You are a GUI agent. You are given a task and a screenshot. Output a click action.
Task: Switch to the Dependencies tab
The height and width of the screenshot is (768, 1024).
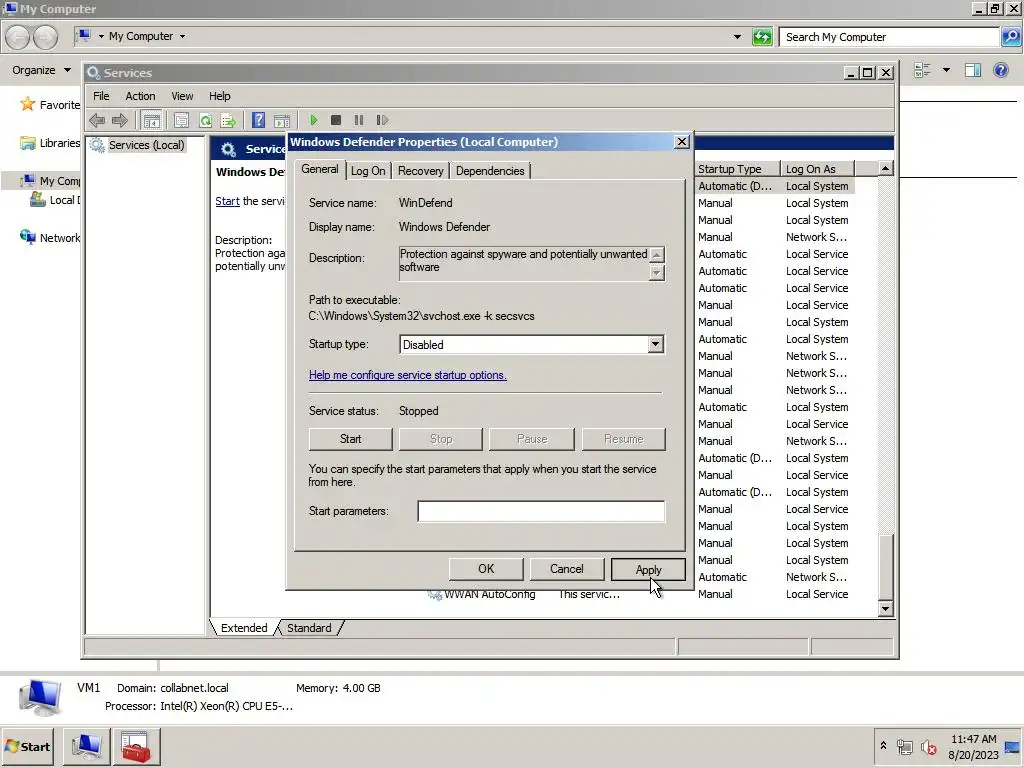(490, 170)
